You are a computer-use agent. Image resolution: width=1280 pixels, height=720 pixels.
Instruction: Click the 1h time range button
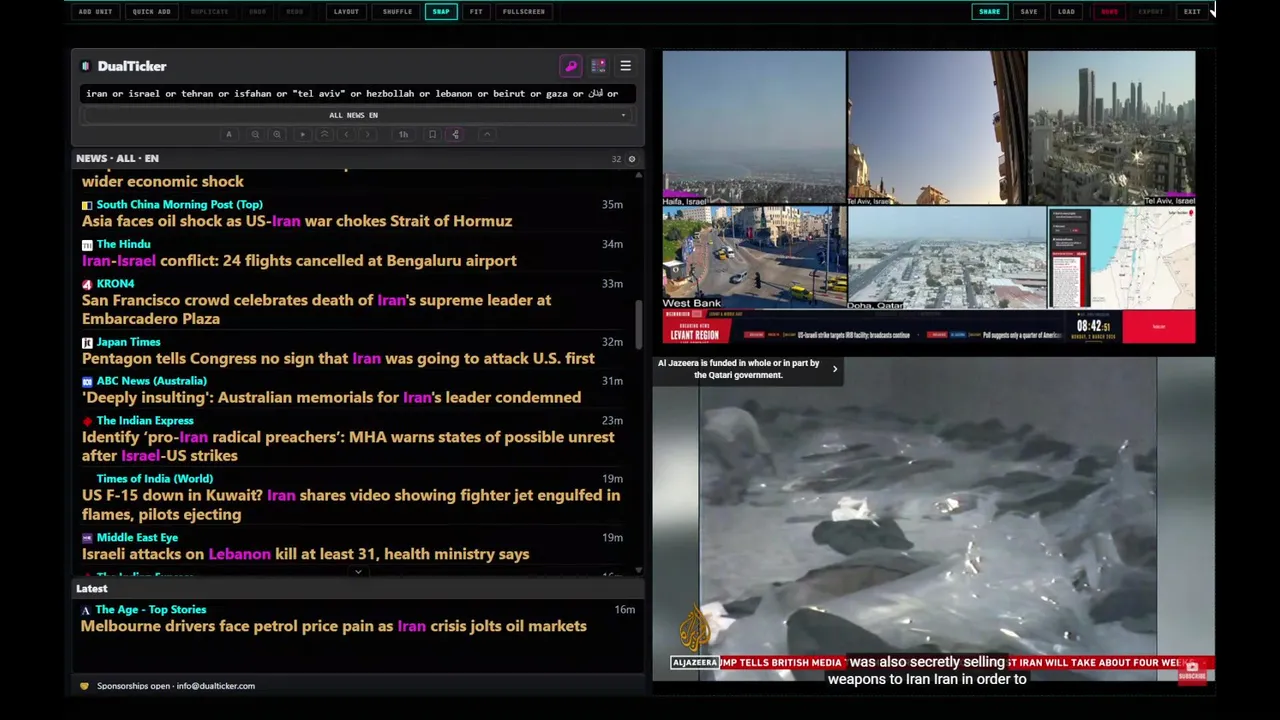(403, 134)
